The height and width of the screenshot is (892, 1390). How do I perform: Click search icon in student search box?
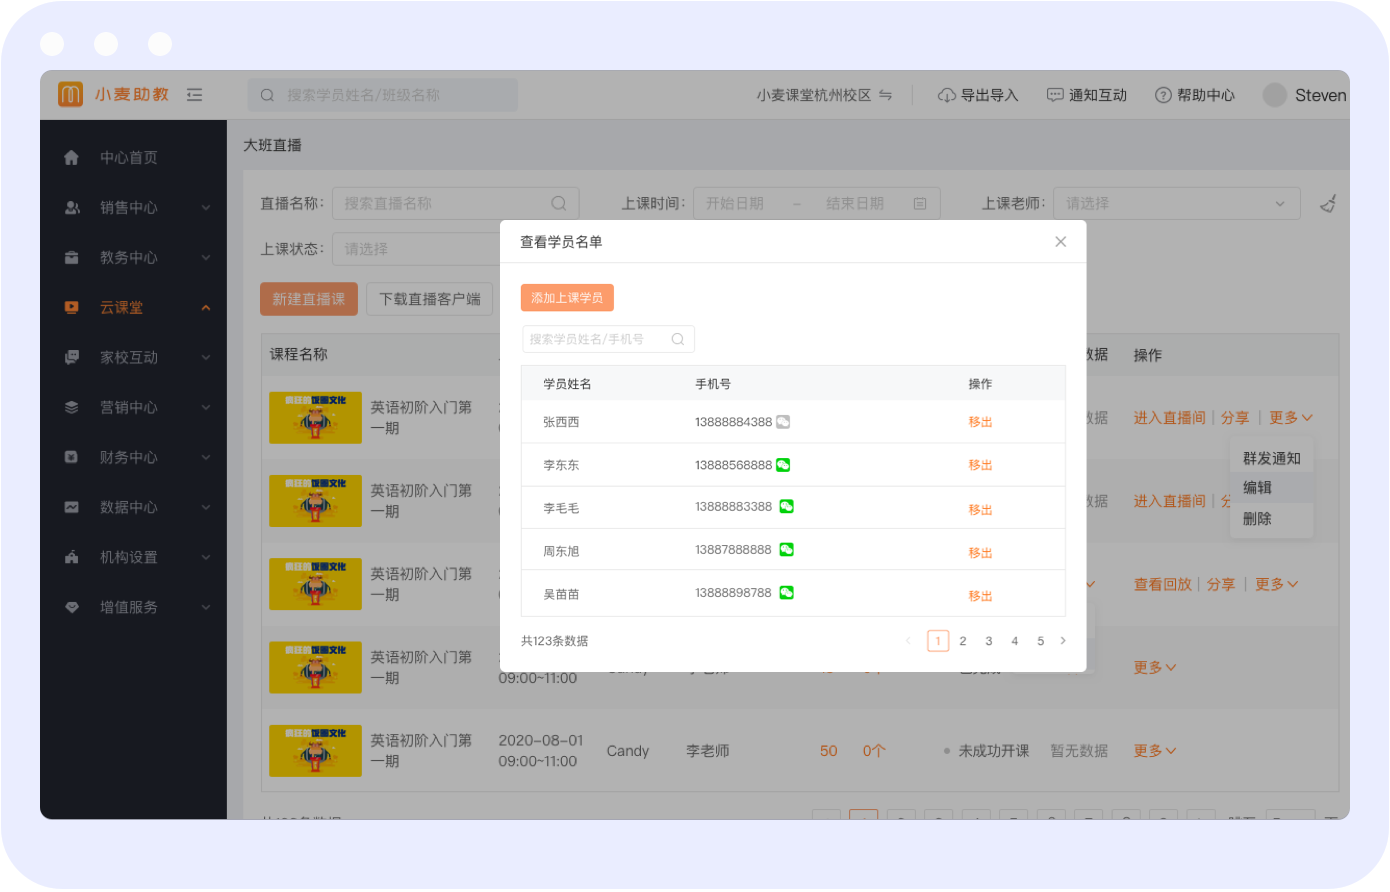click(x=678, y=339)
